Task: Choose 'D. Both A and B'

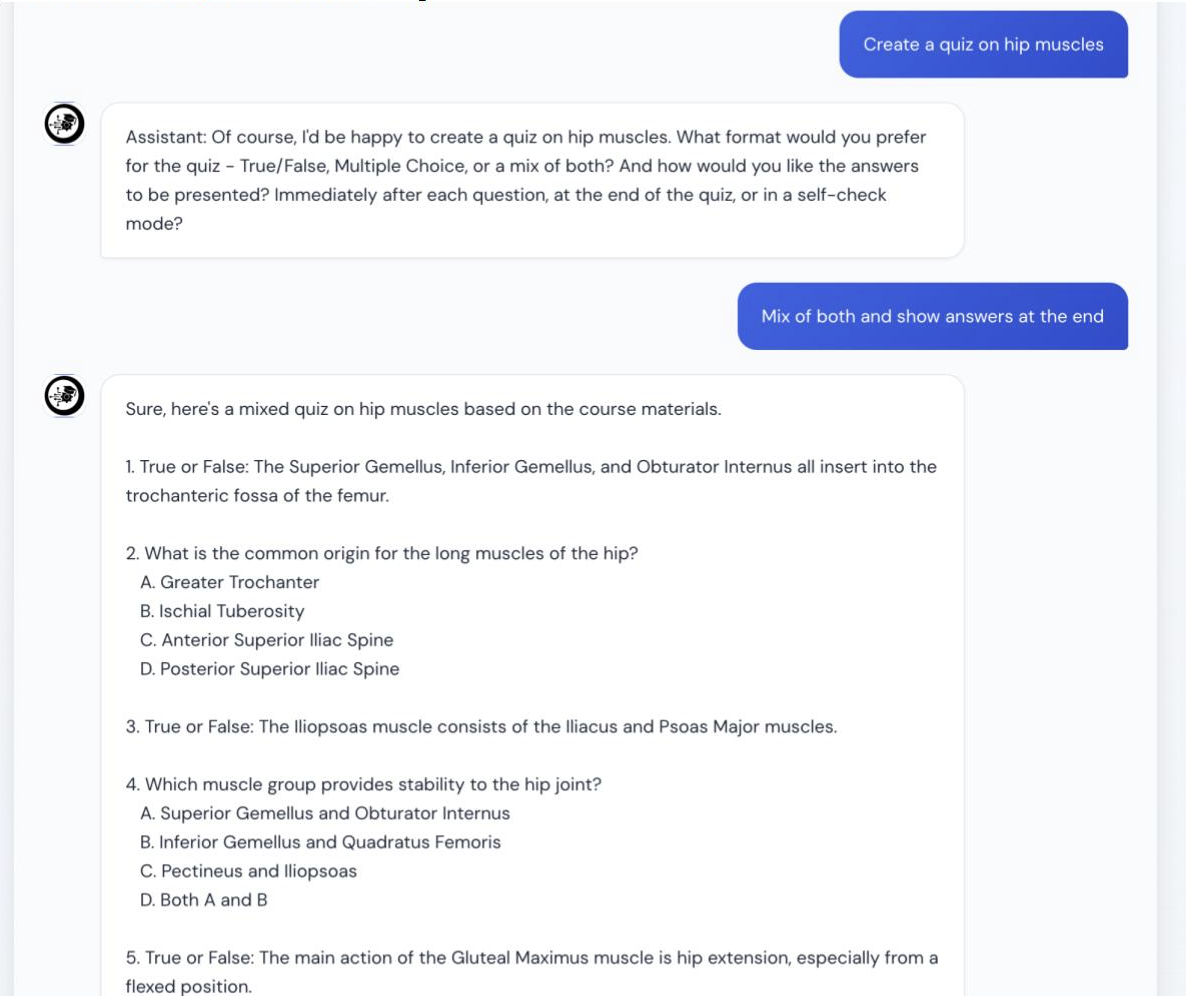Action: coord(204,900)
